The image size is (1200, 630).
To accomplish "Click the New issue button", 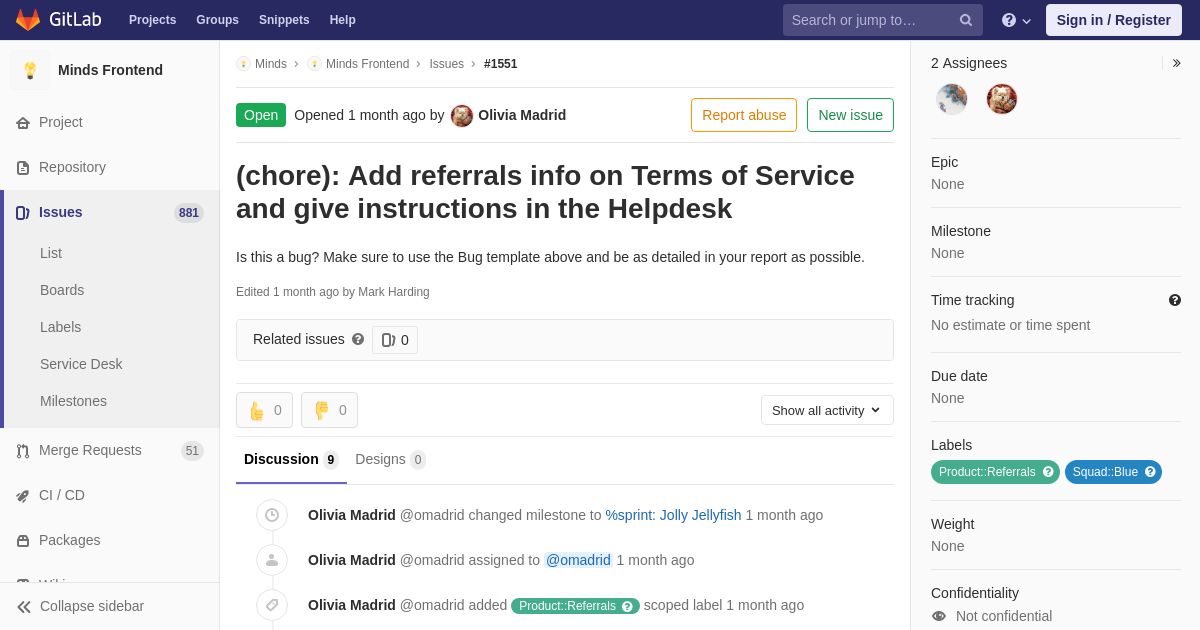I will 850,115.
